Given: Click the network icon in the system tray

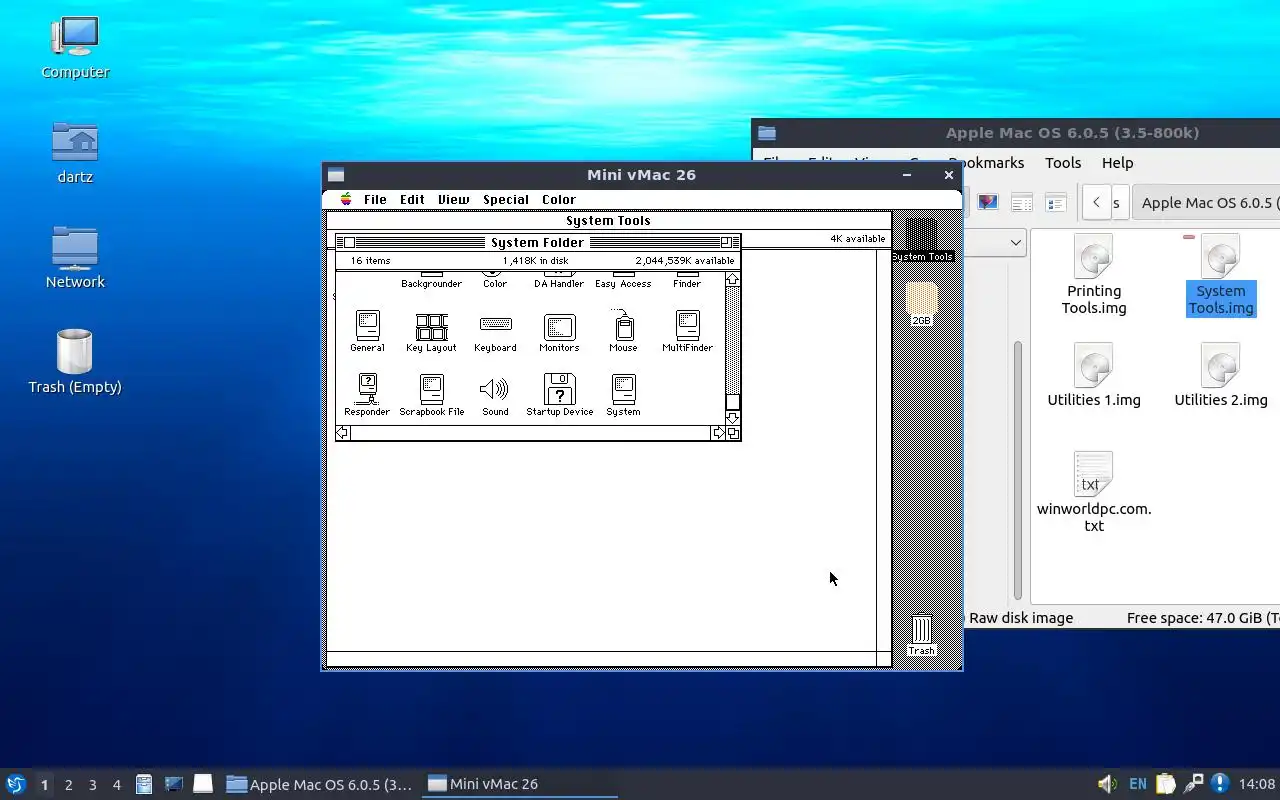Looking at the screenshot, I should pyautogui.click(x=1192, y=784).
